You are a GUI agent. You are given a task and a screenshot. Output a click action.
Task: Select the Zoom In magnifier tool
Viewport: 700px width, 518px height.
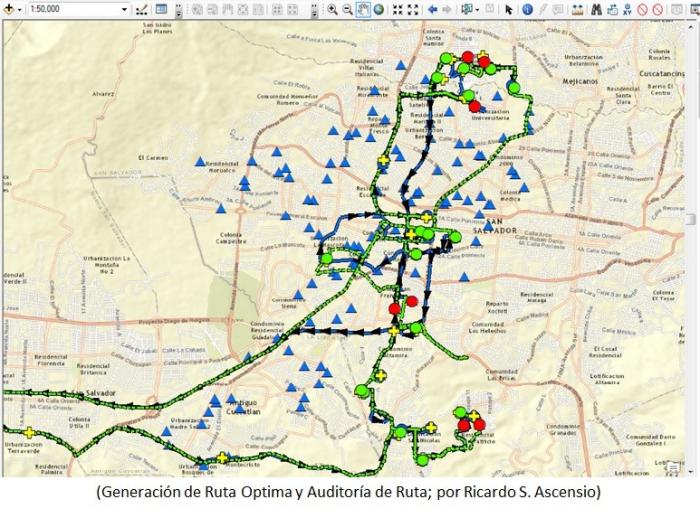332,9
